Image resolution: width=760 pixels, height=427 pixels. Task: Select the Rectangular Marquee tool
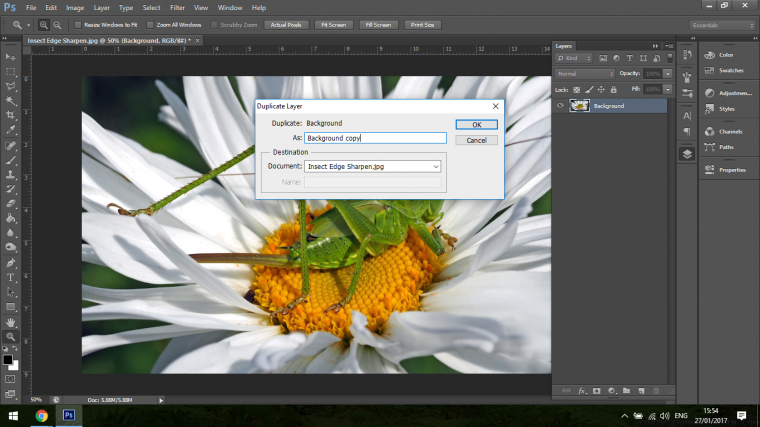click(10, 72)
